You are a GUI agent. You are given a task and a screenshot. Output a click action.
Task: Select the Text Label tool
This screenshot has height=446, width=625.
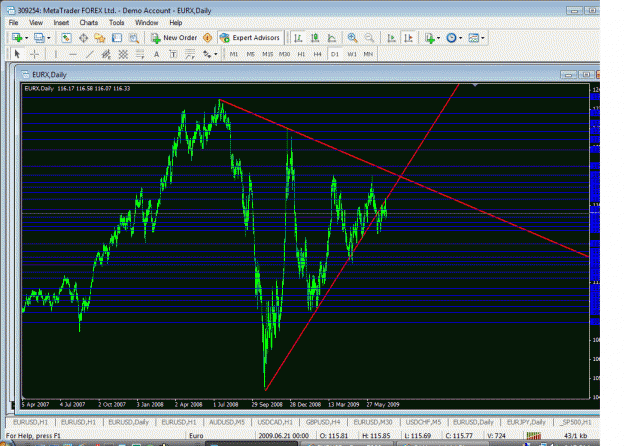pos(173,54)
